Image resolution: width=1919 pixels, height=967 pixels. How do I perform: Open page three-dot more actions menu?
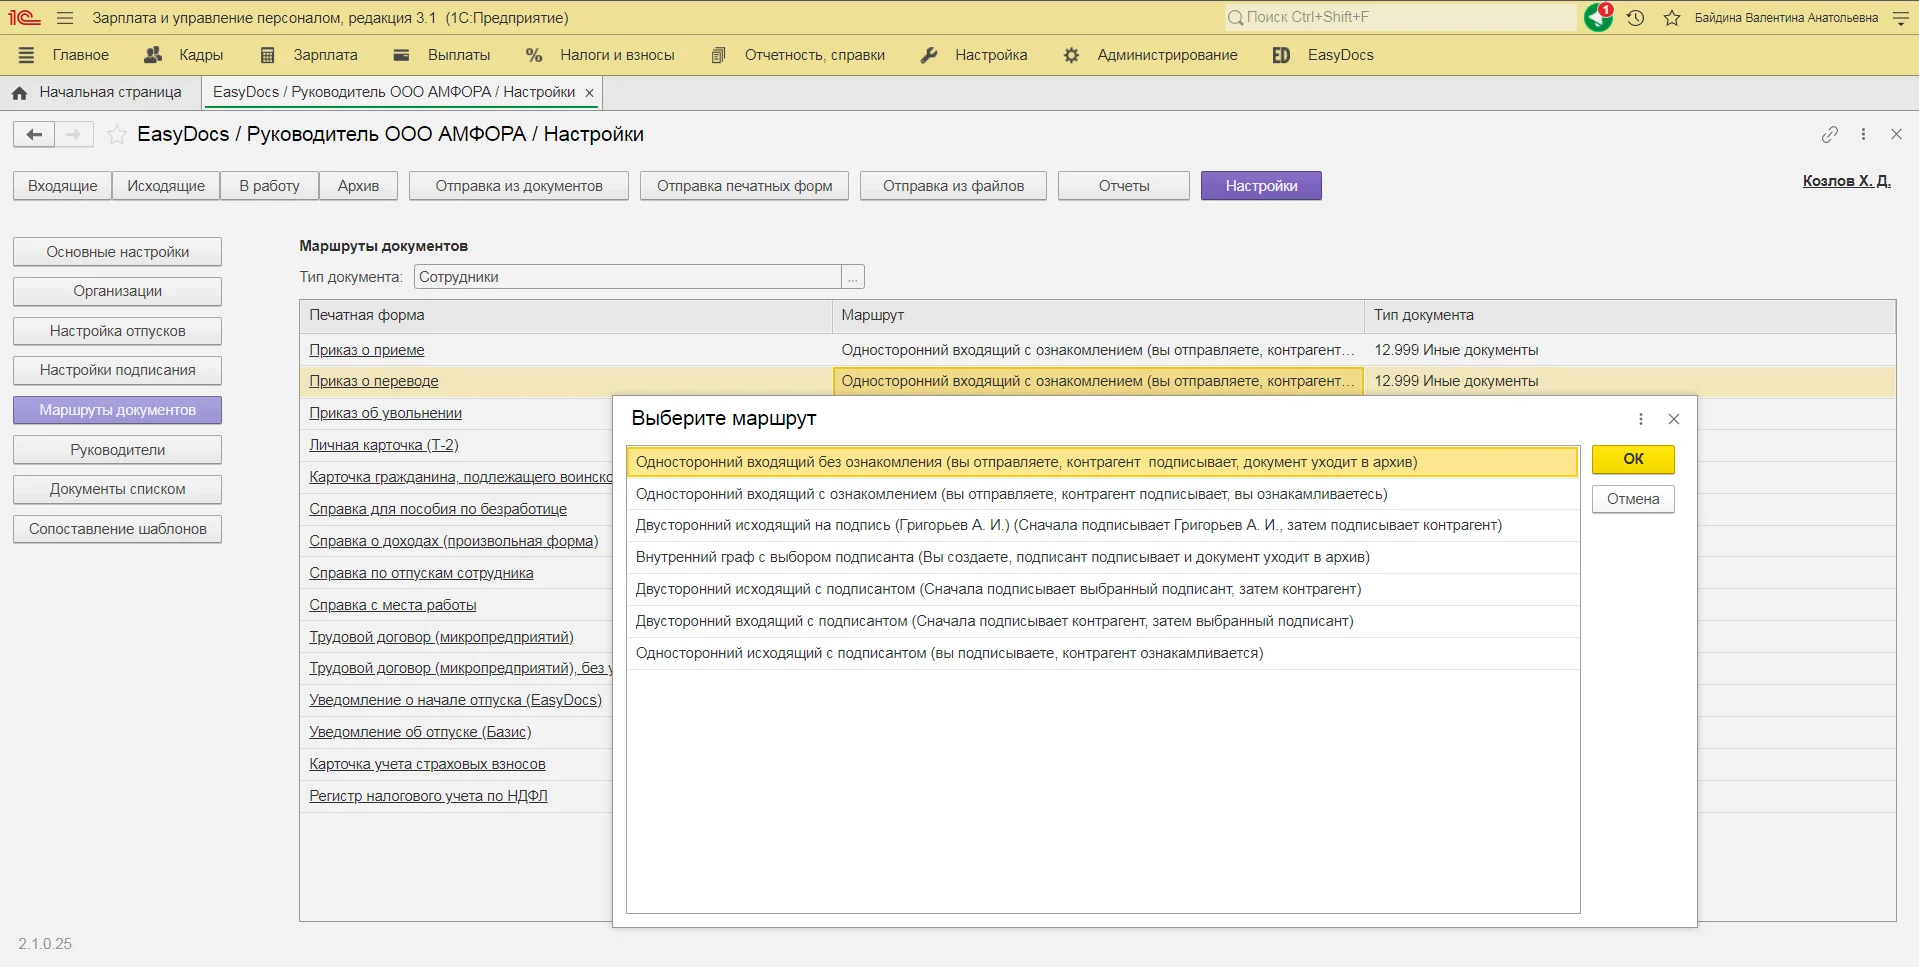click(x=1863, y=134)
